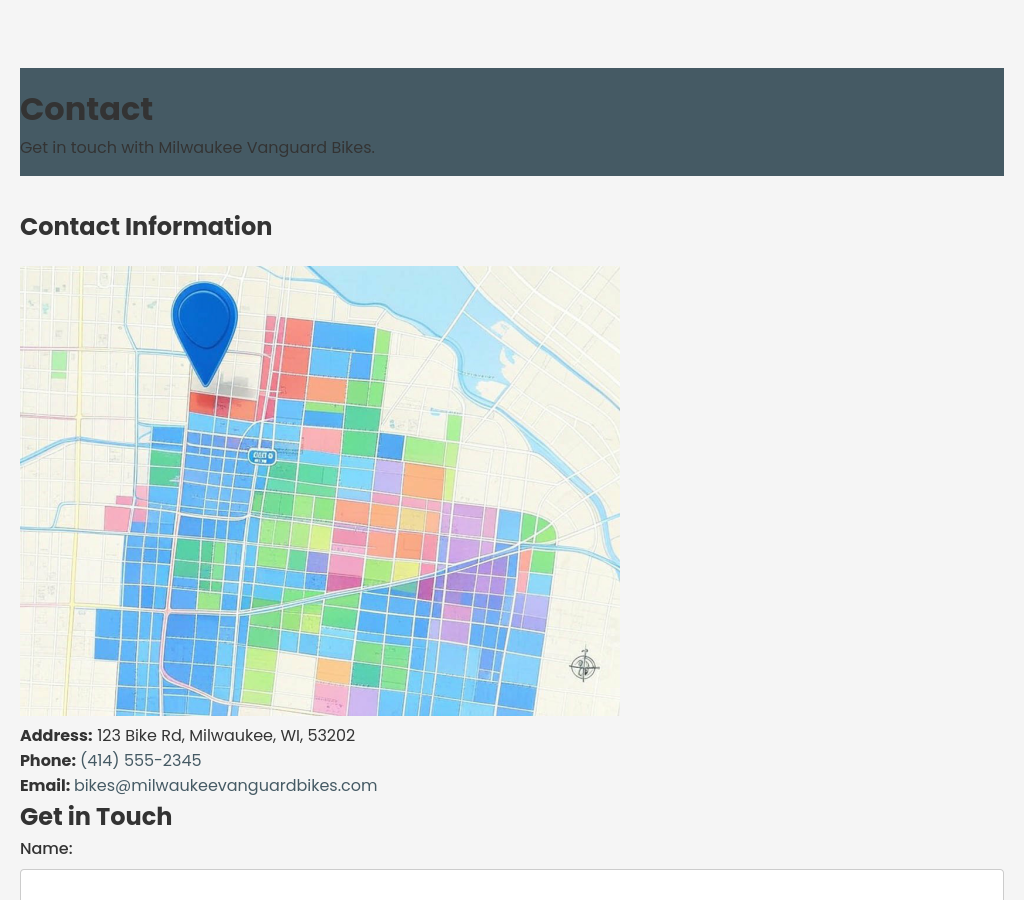
Task: Click the compass rose icon on the map
Action: [x=584, y=665]
